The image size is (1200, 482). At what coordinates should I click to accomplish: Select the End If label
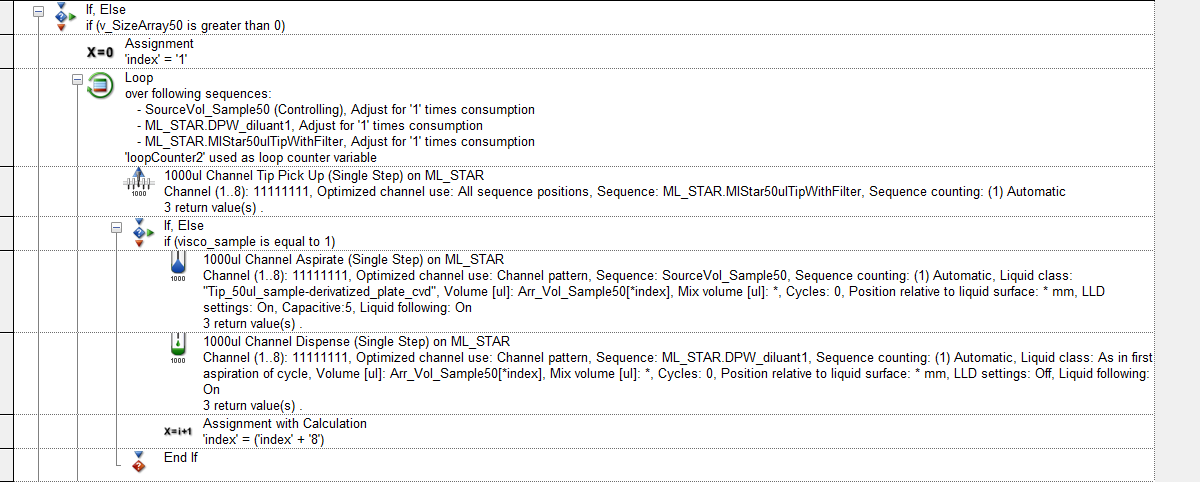coord(181,457)
